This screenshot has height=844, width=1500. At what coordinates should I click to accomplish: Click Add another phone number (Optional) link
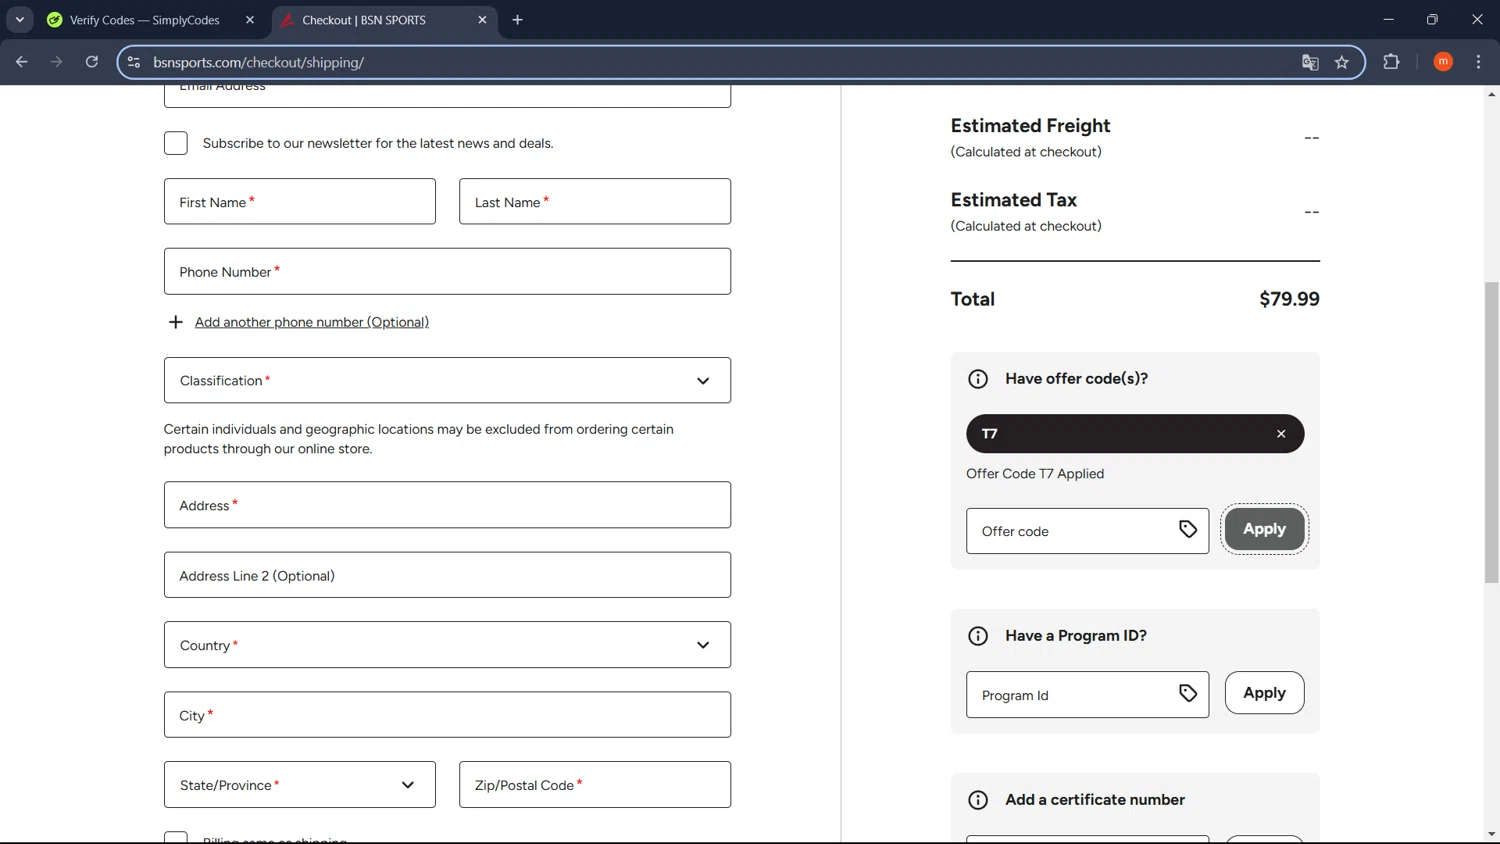[311, 322]
